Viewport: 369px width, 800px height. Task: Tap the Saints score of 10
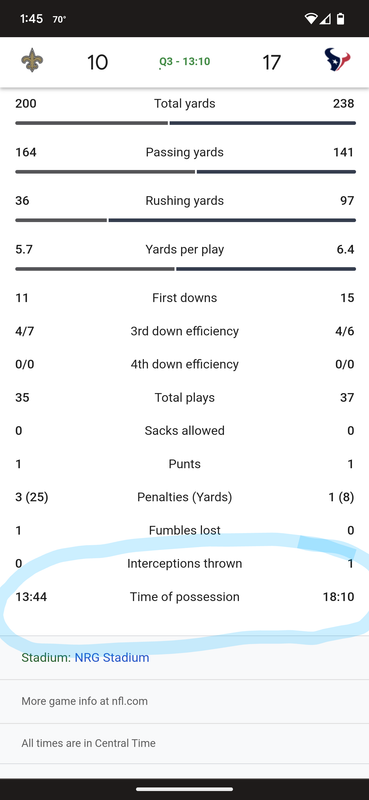97,62
